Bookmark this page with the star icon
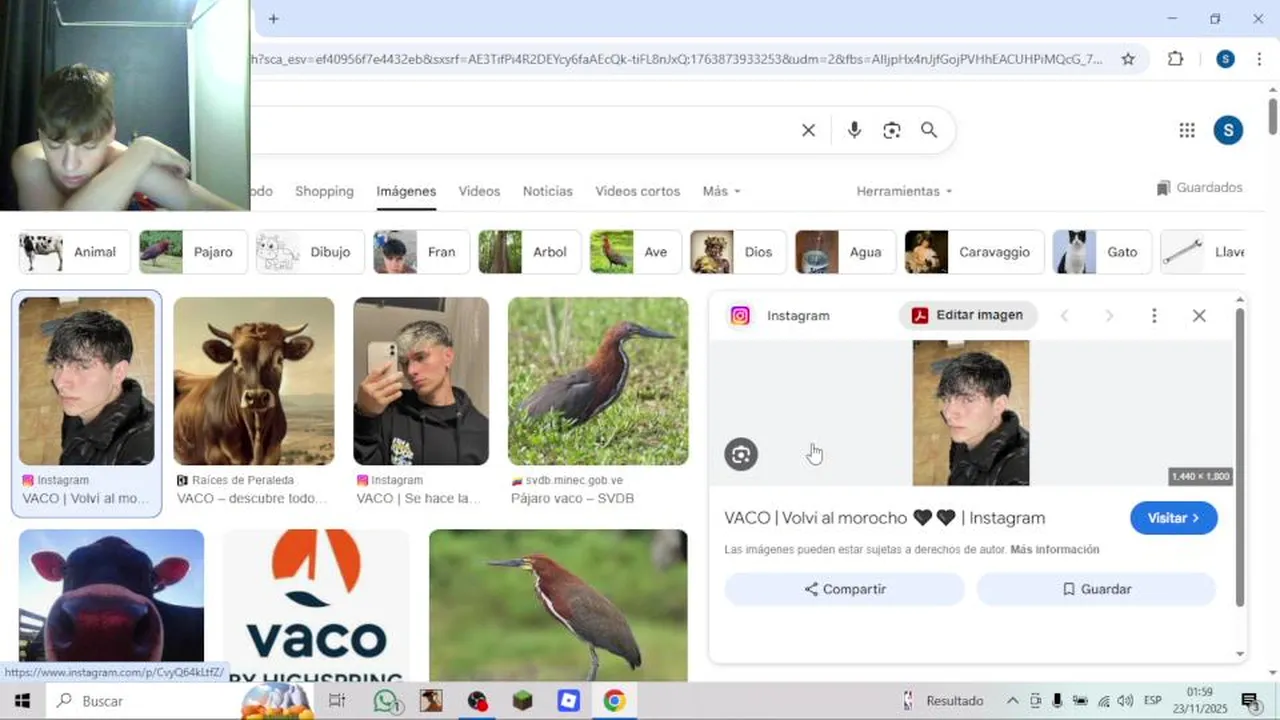The image size is (1280, 720). tap(1128, 59)
